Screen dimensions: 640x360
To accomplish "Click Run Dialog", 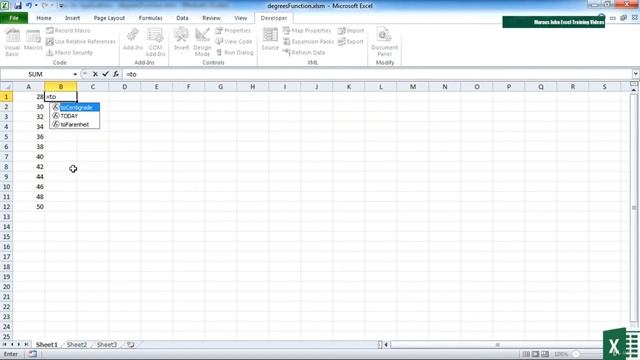I will (234, 53).
